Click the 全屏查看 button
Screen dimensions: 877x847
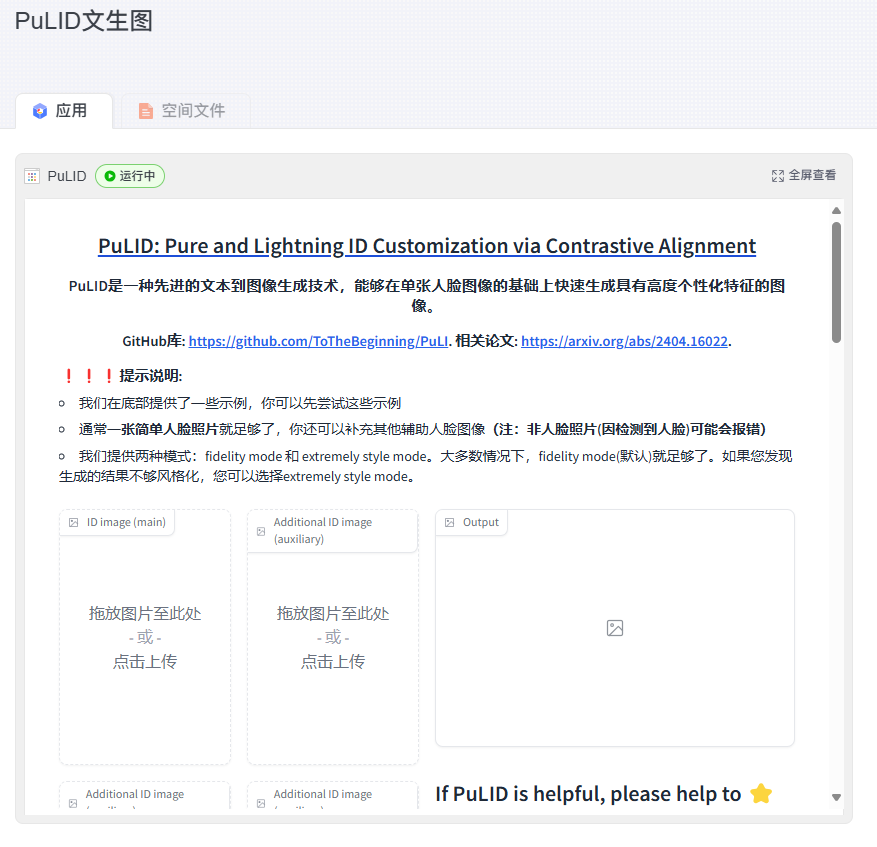pos(807,175)
